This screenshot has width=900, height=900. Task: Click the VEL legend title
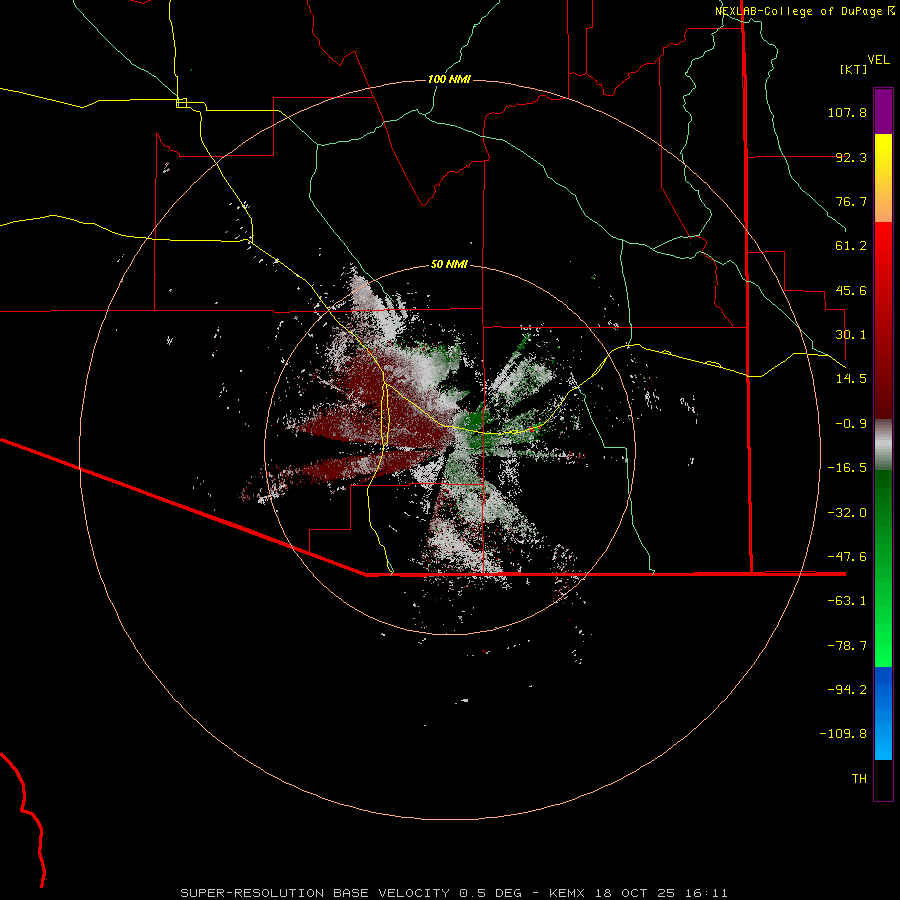878,60
